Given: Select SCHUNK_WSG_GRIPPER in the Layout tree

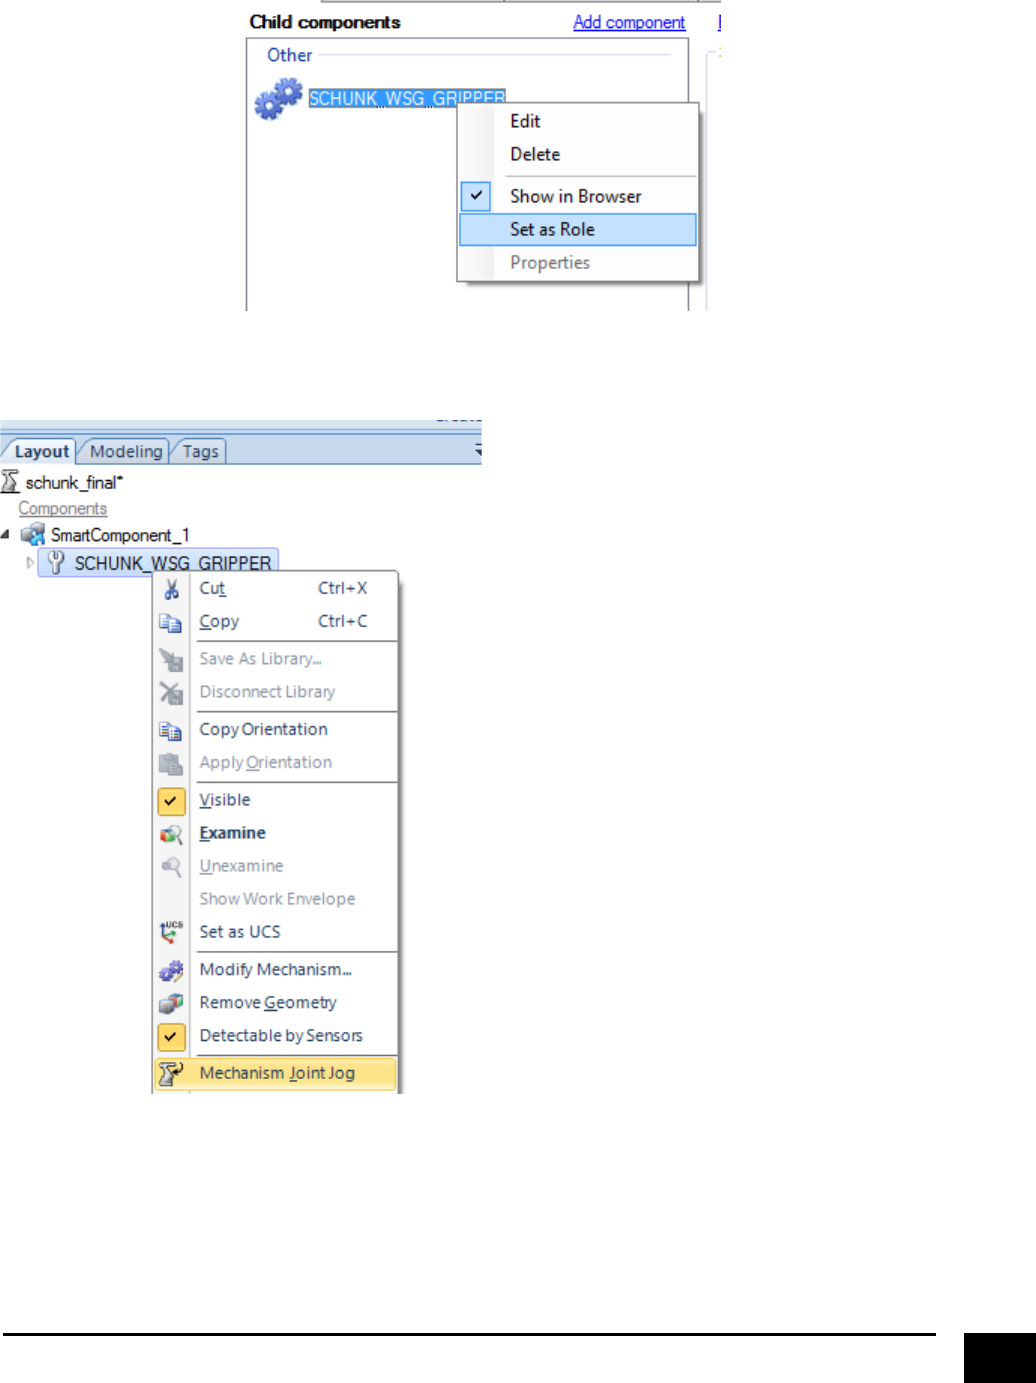Looking at the screenshot, I should click(x=173, y=563).
